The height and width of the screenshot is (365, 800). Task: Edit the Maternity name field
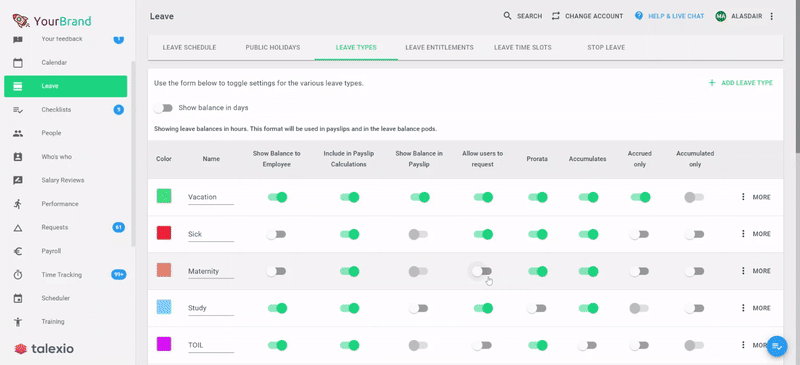click(211, 272)
